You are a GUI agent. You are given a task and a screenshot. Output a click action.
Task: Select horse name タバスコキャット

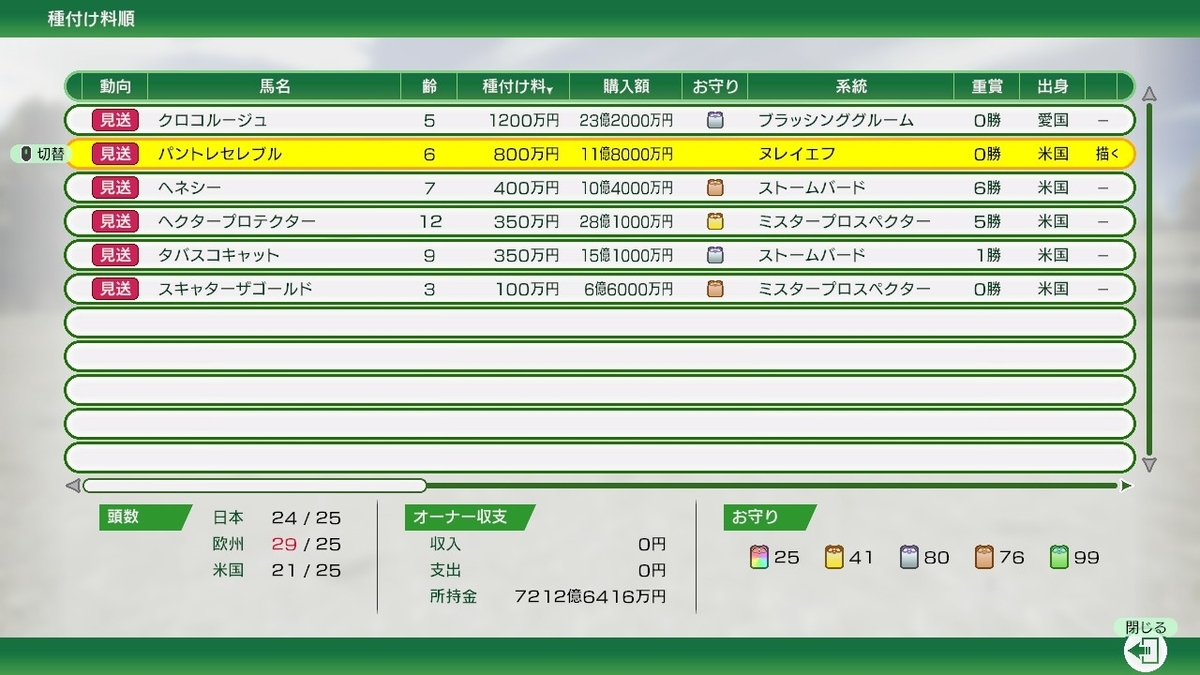[219, 255]
